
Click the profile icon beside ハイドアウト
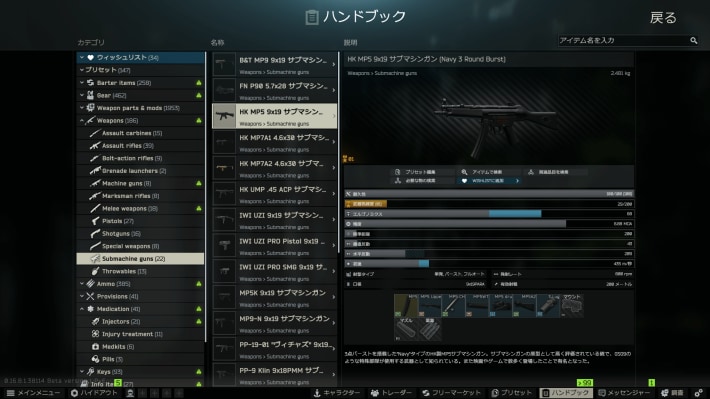coord(130,393)
